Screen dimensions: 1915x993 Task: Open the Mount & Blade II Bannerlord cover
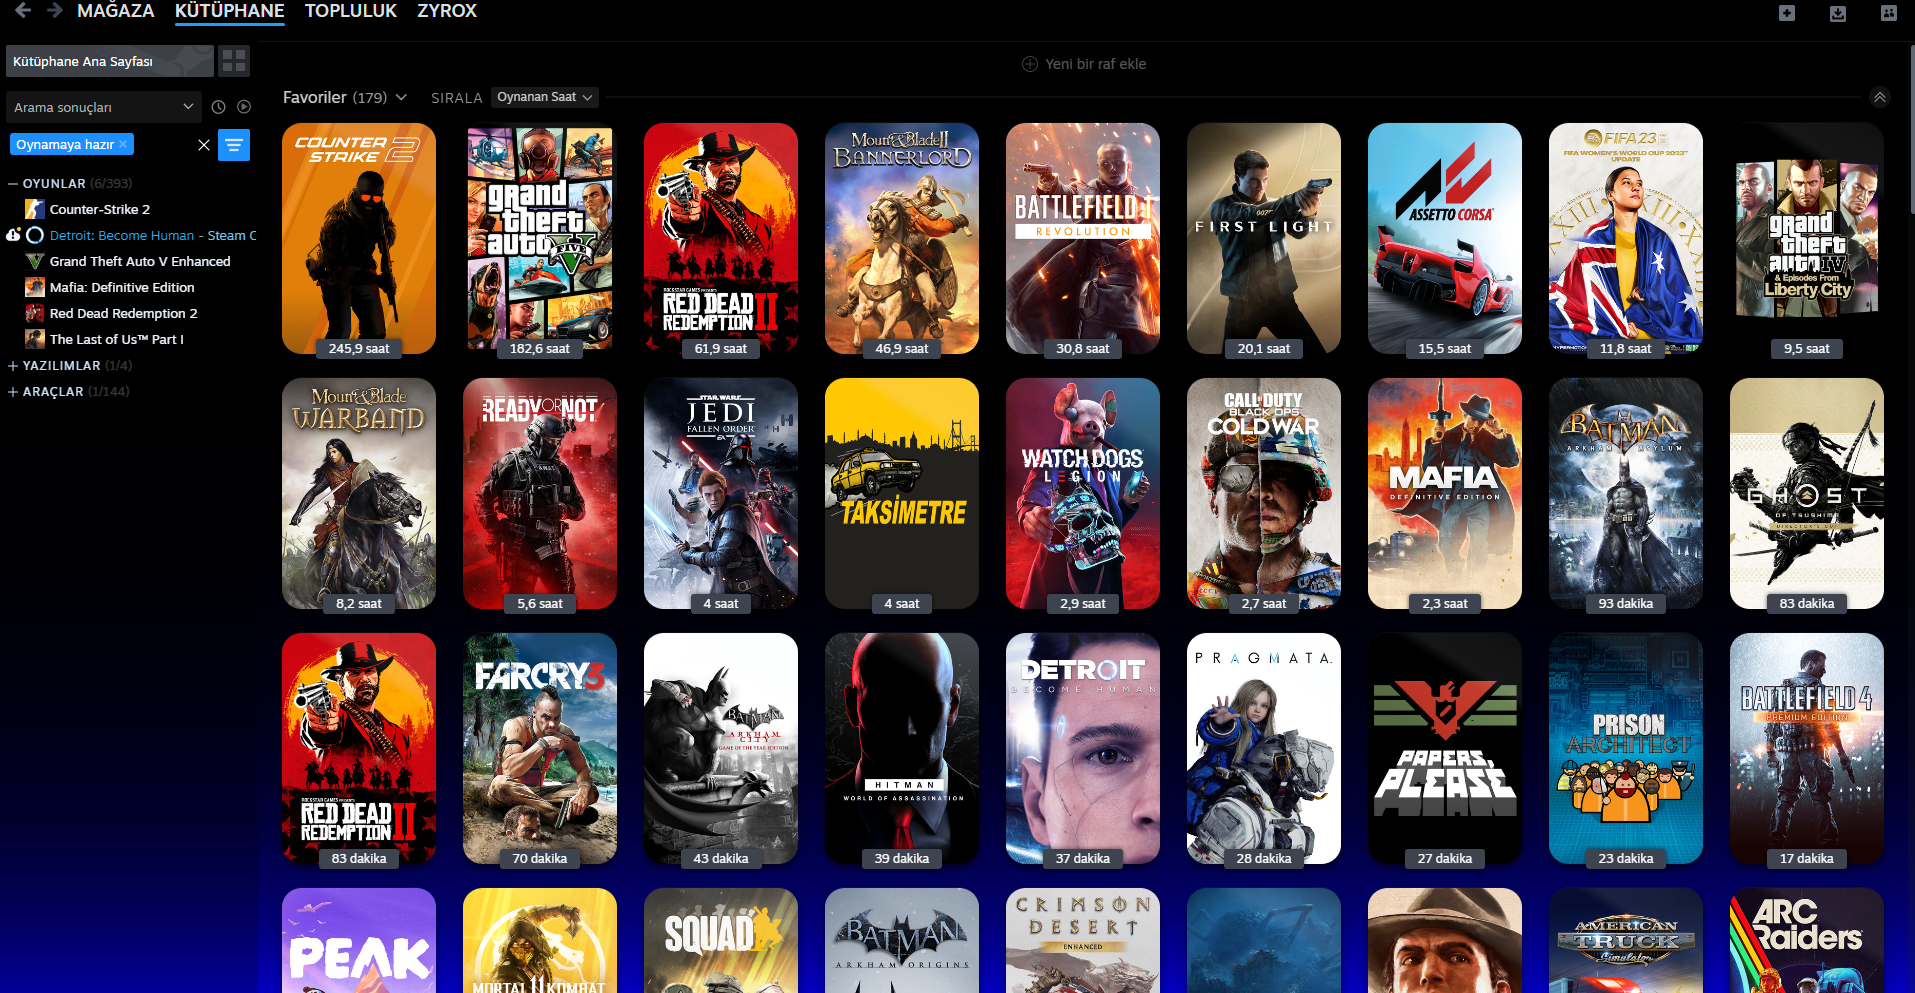click(902, 238)
